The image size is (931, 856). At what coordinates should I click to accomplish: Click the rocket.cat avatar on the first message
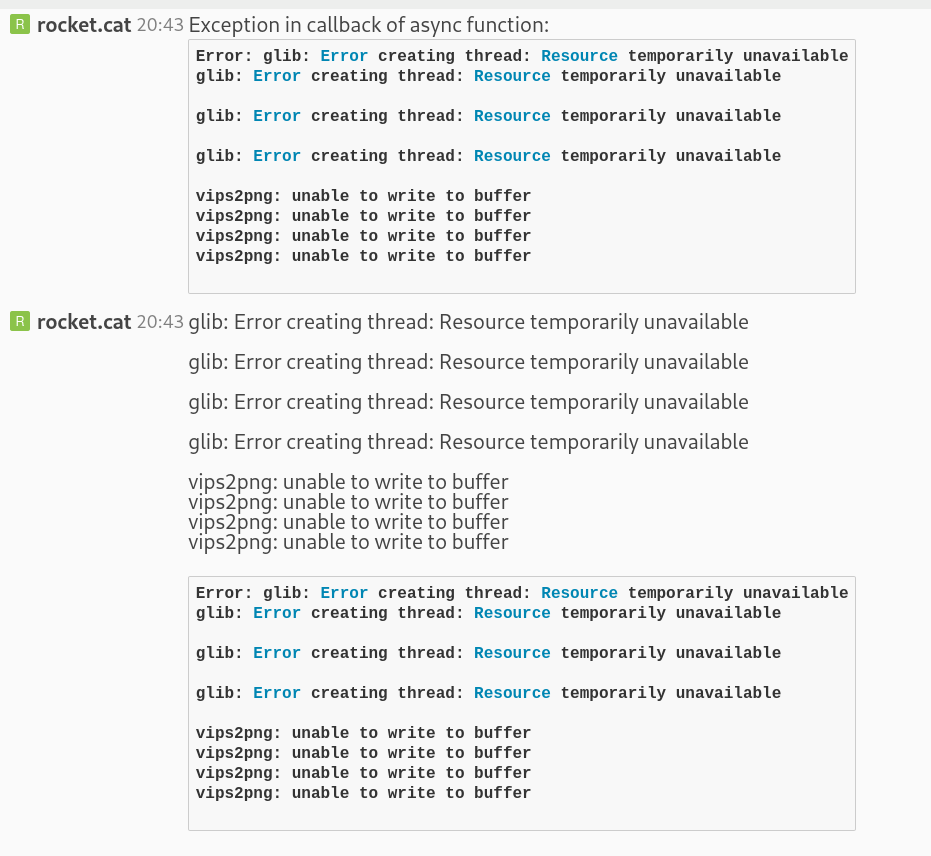tap(20, 23)
